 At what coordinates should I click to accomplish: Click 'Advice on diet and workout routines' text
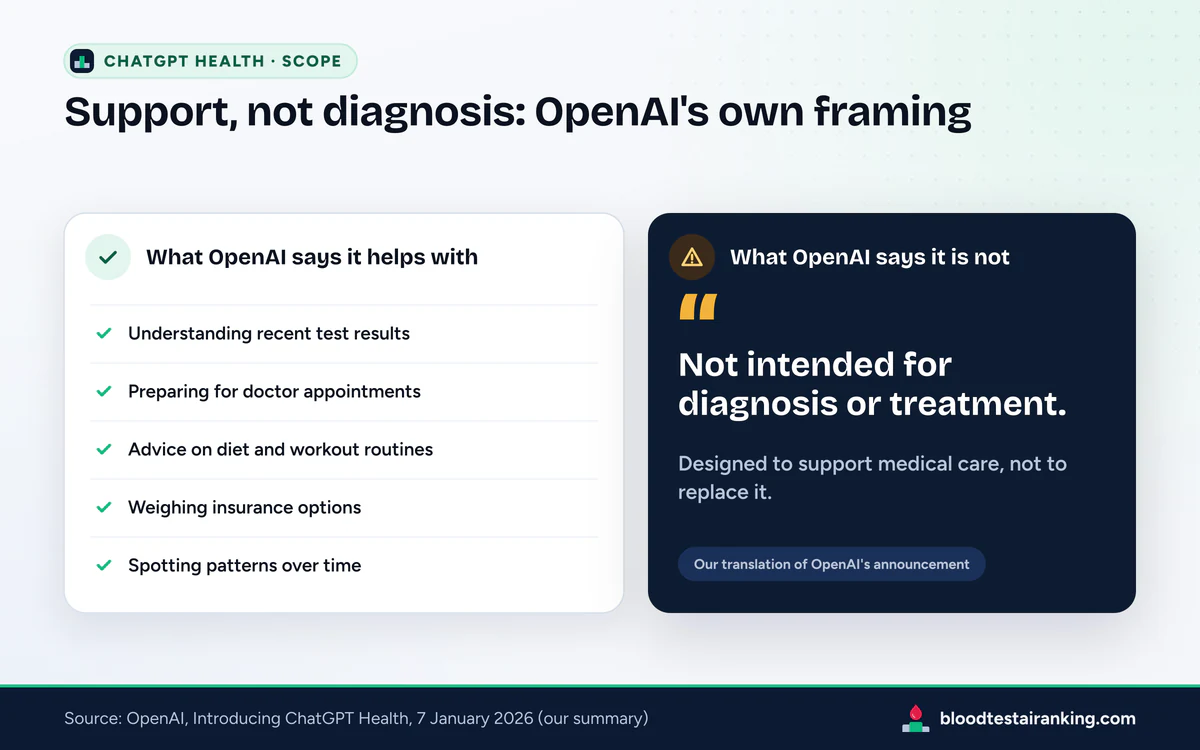click(x=281, y=449)
